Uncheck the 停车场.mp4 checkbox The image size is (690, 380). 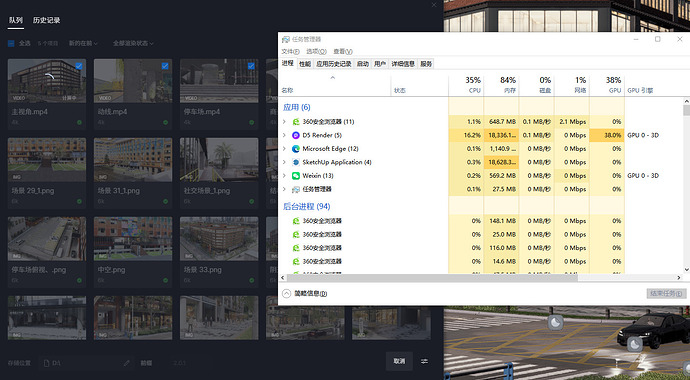point(251,66)
